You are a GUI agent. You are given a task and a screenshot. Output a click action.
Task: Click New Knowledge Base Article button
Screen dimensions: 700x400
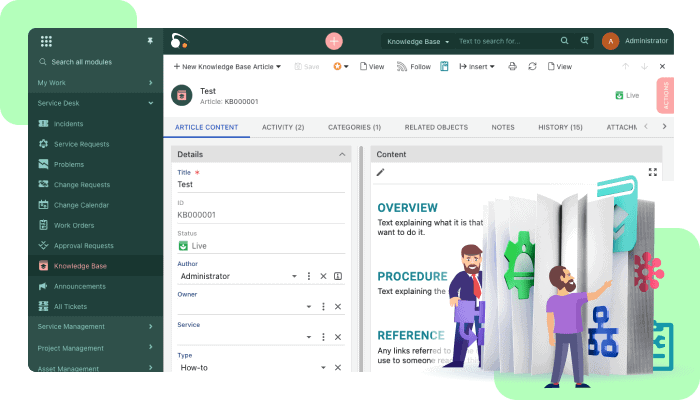tap(226, 66)
